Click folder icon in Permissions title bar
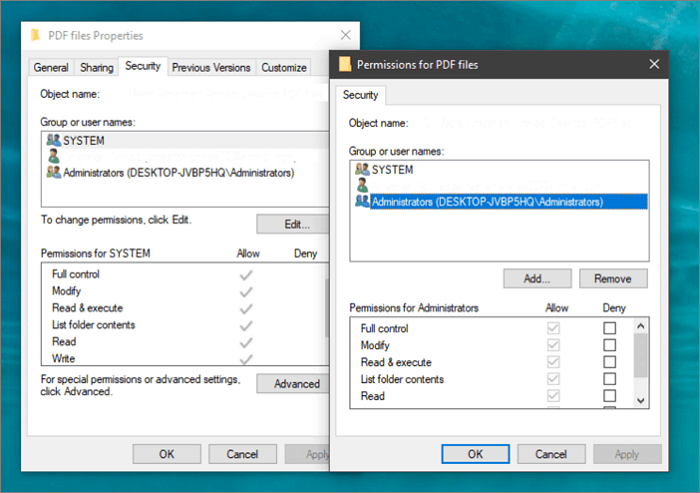 click(346, 65)
